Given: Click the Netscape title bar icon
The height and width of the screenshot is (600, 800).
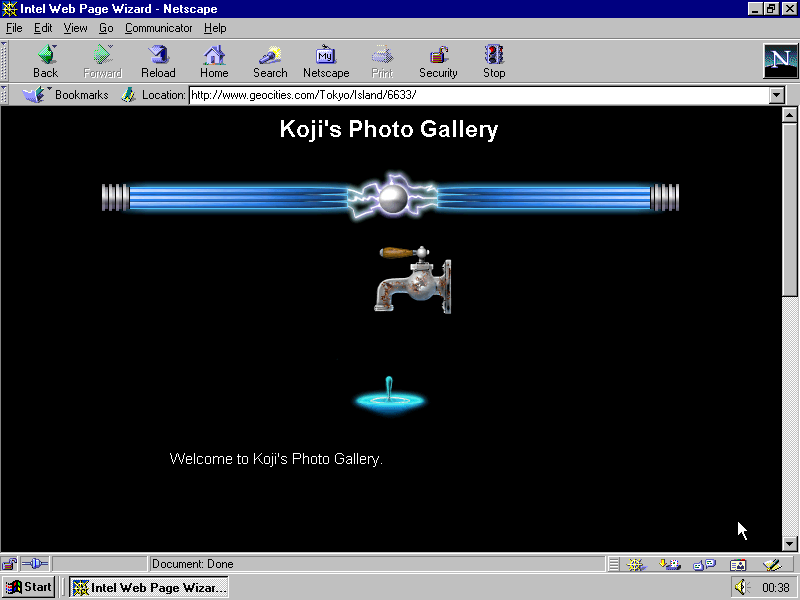Looking at the screenshot, I should 10,9.
